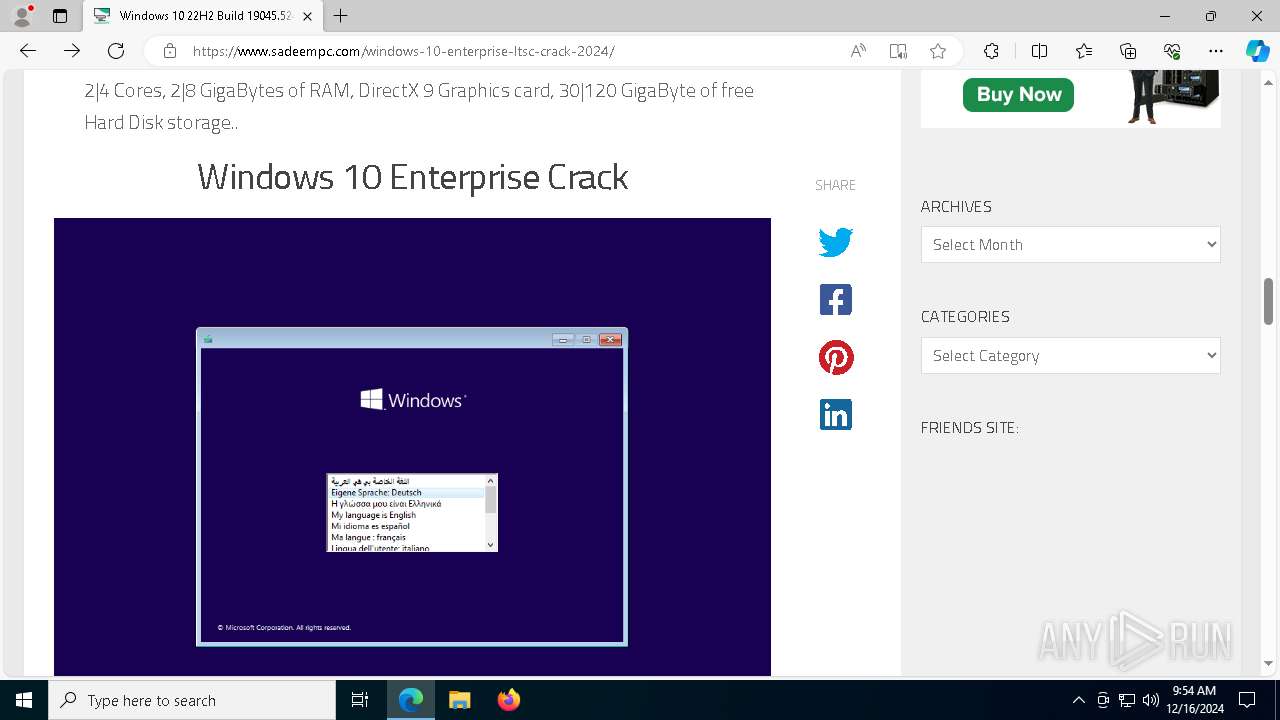The width and height of the screenshot is (1280, 720).
Task: Expand the Archives Select Month dropdown
Action: [1070, 245]
